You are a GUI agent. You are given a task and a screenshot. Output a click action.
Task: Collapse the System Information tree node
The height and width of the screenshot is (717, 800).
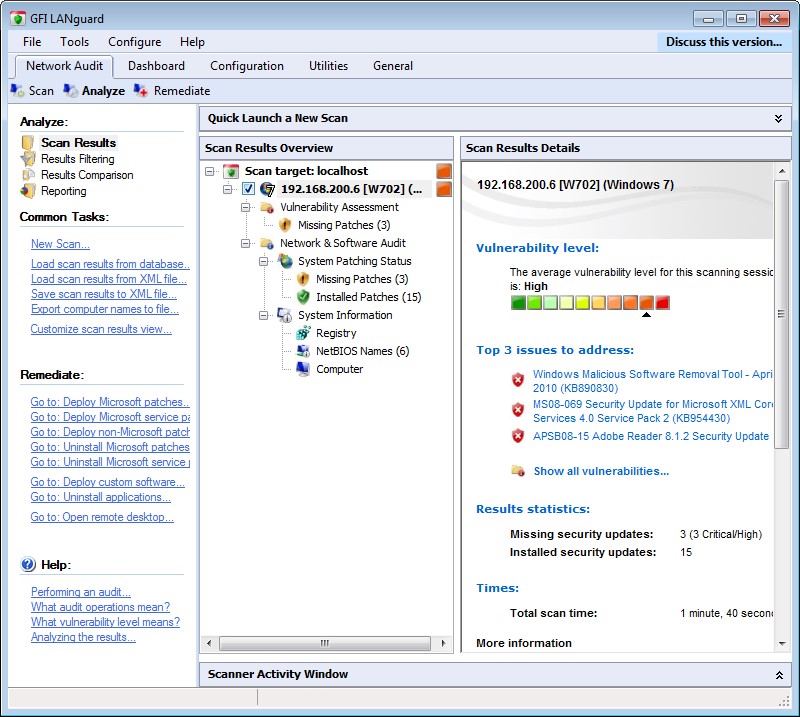[264, 315]
